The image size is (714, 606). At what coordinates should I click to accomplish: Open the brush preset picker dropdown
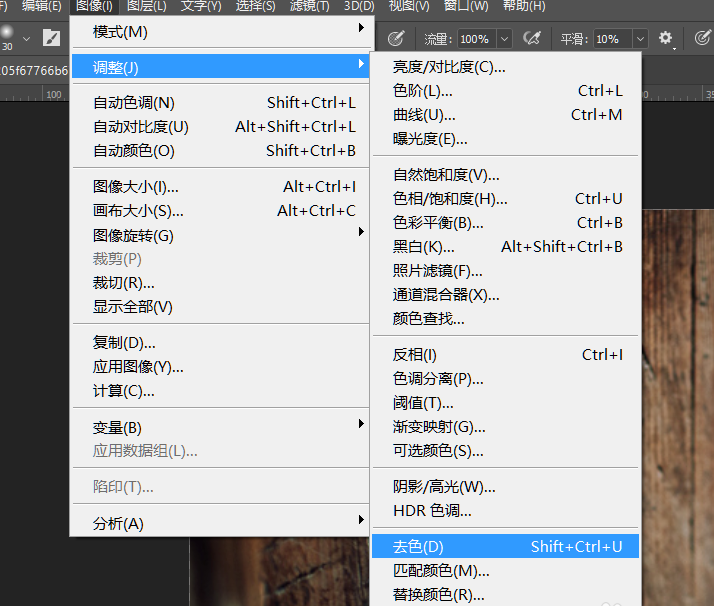pos(26,39)
